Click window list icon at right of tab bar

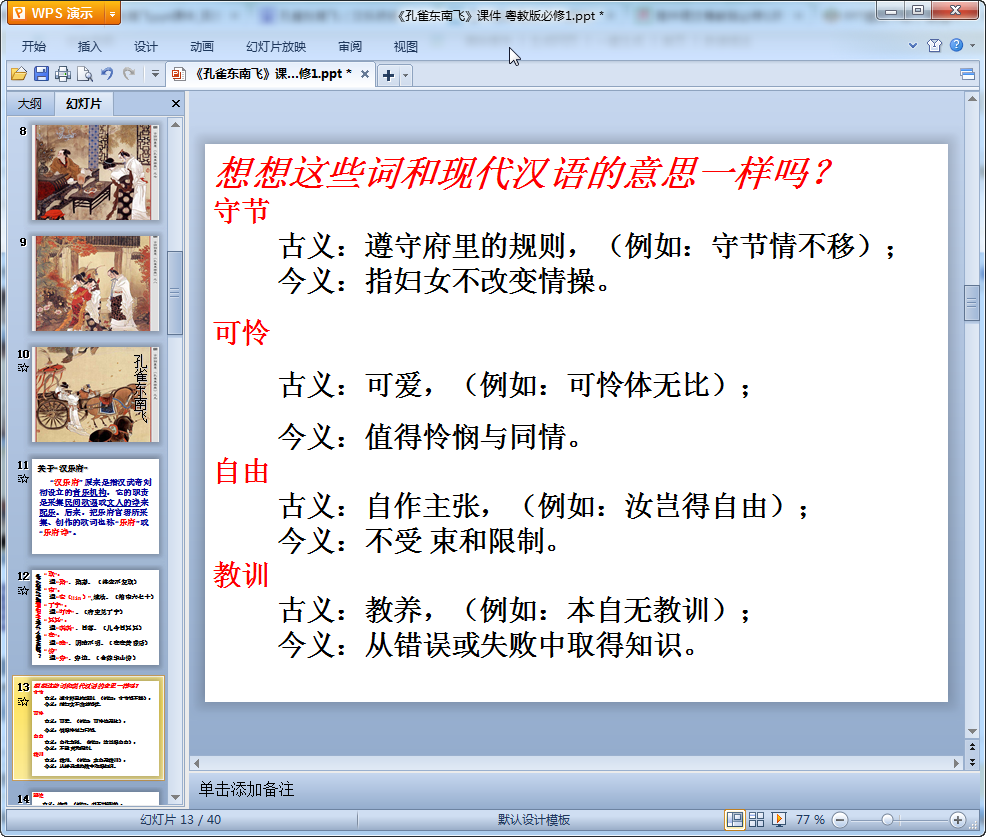coord(968,75)
